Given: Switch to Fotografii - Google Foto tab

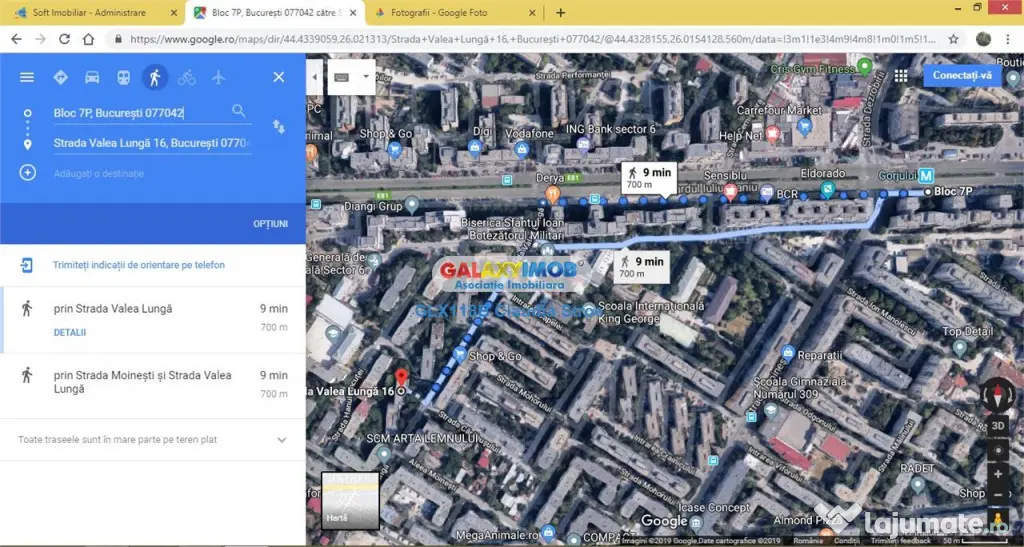Looking at the screenshot, I should (x=455, y=12).
